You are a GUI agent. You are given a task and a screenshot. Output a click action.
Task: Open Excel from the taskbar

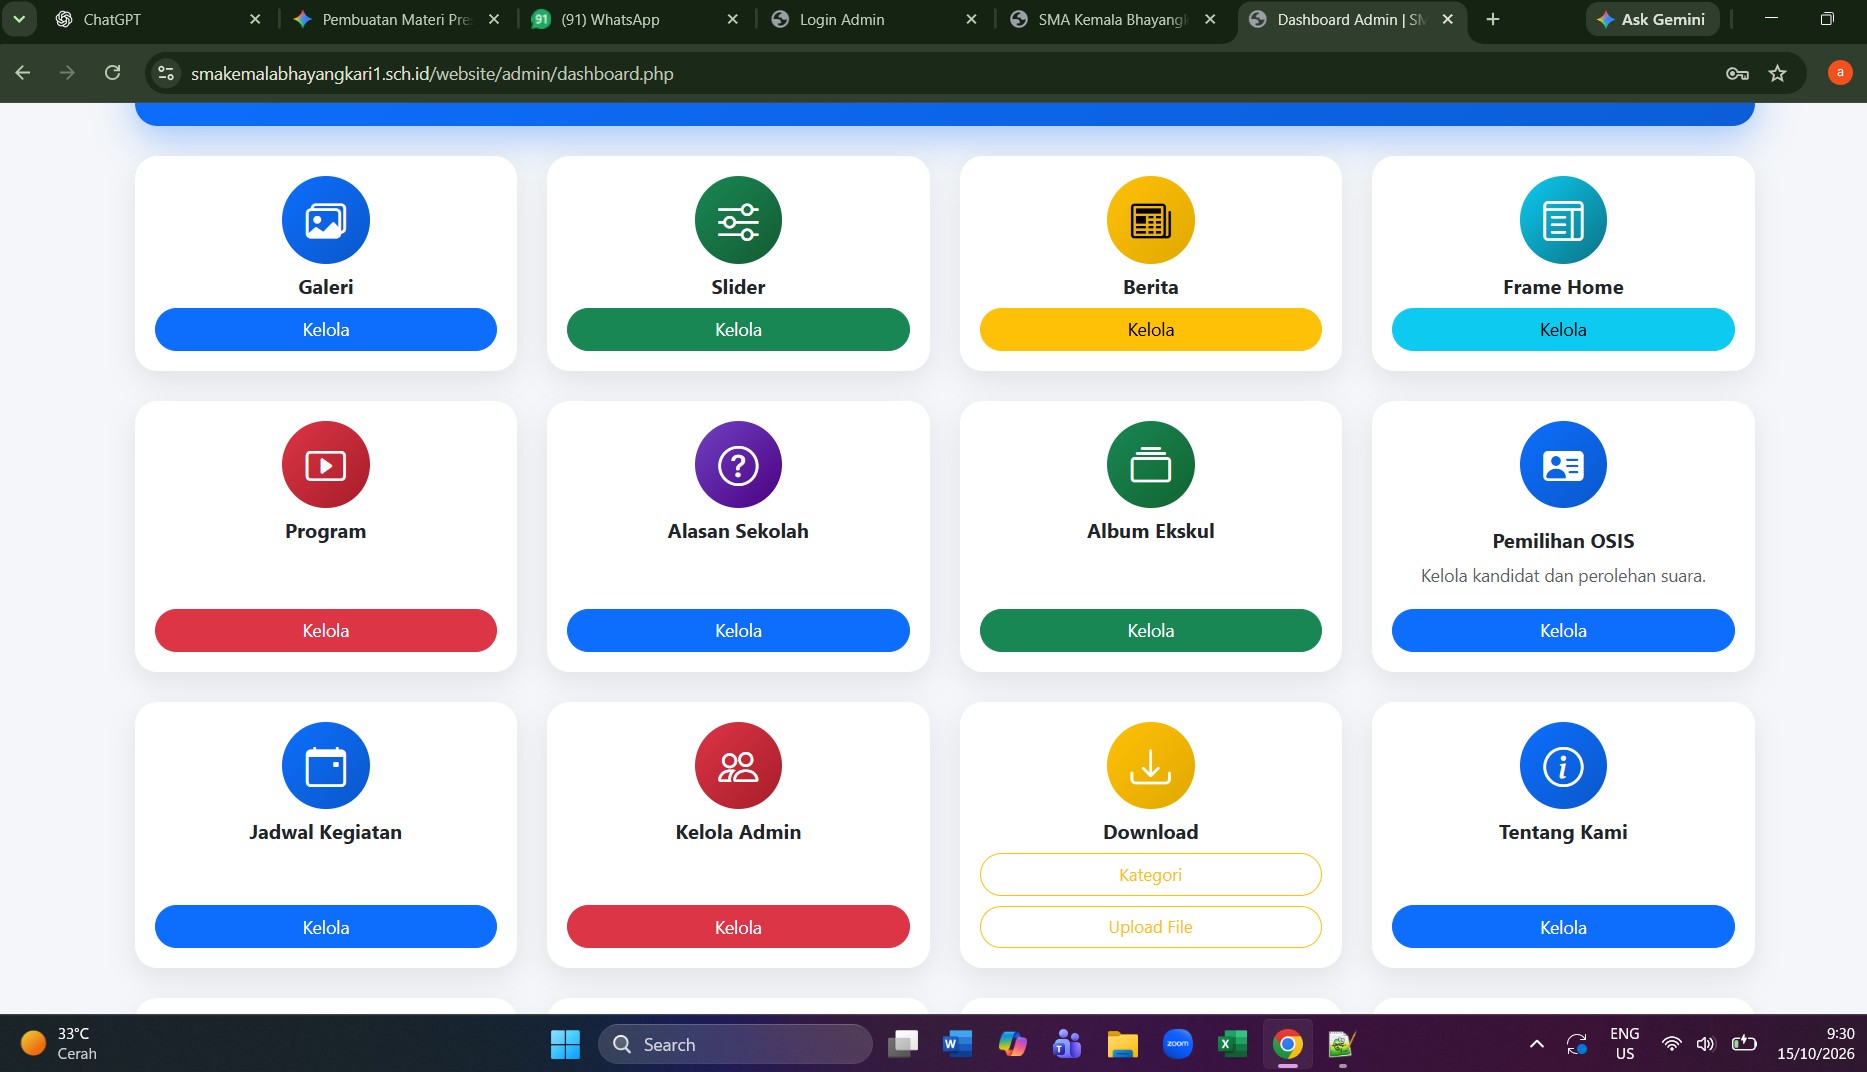click(x=1232, y=1044)
